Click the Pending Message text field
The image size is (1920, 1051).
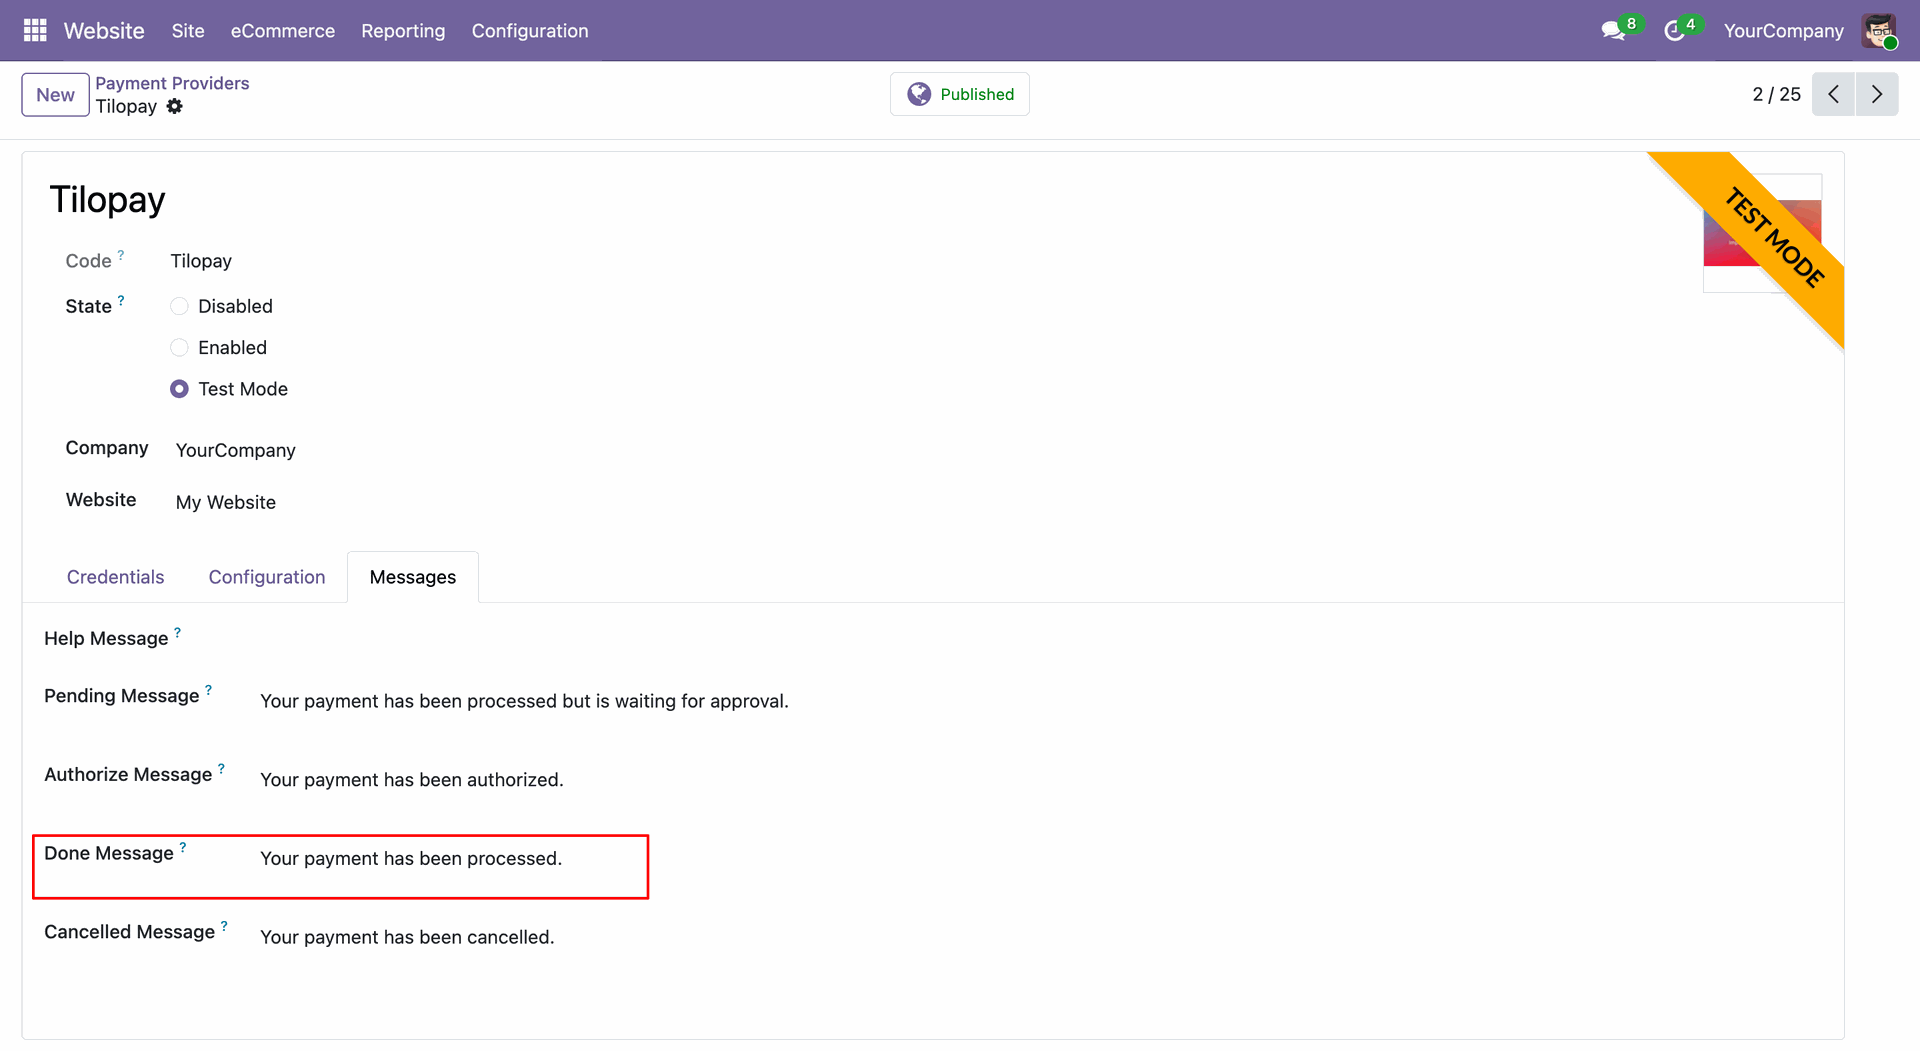click(x=524, y=701)
